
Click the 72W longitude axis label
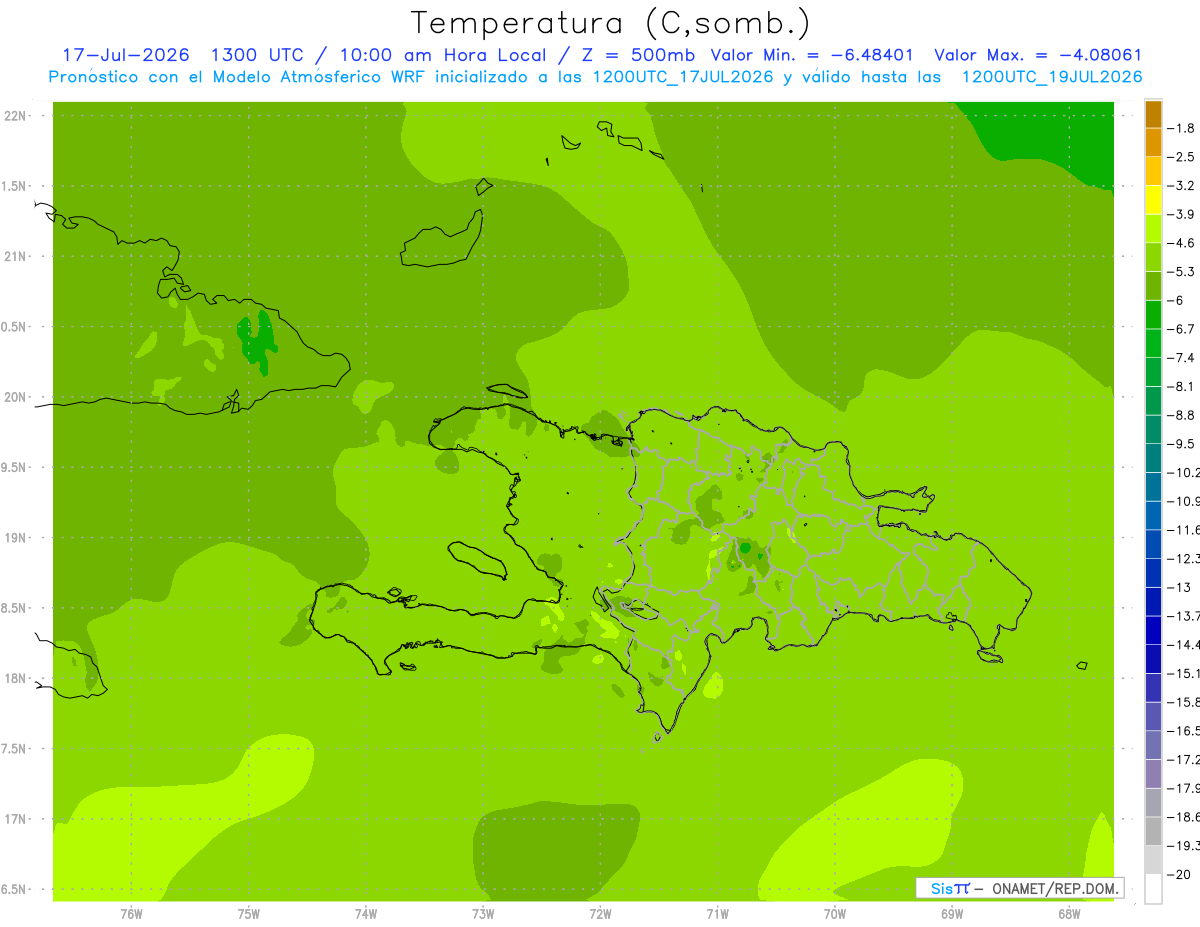(x=600, y=914)
